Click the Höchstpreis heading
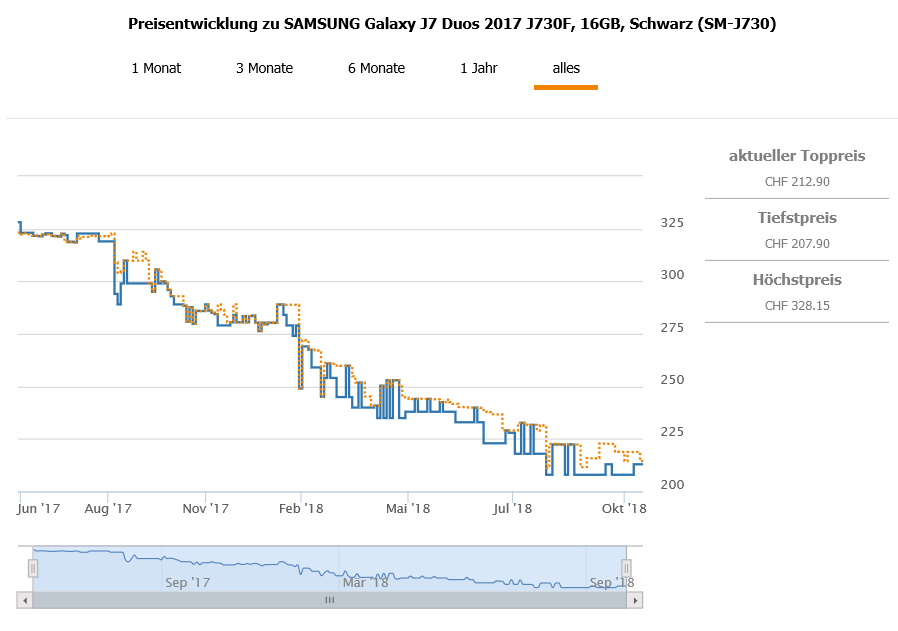 coord(797,279)
